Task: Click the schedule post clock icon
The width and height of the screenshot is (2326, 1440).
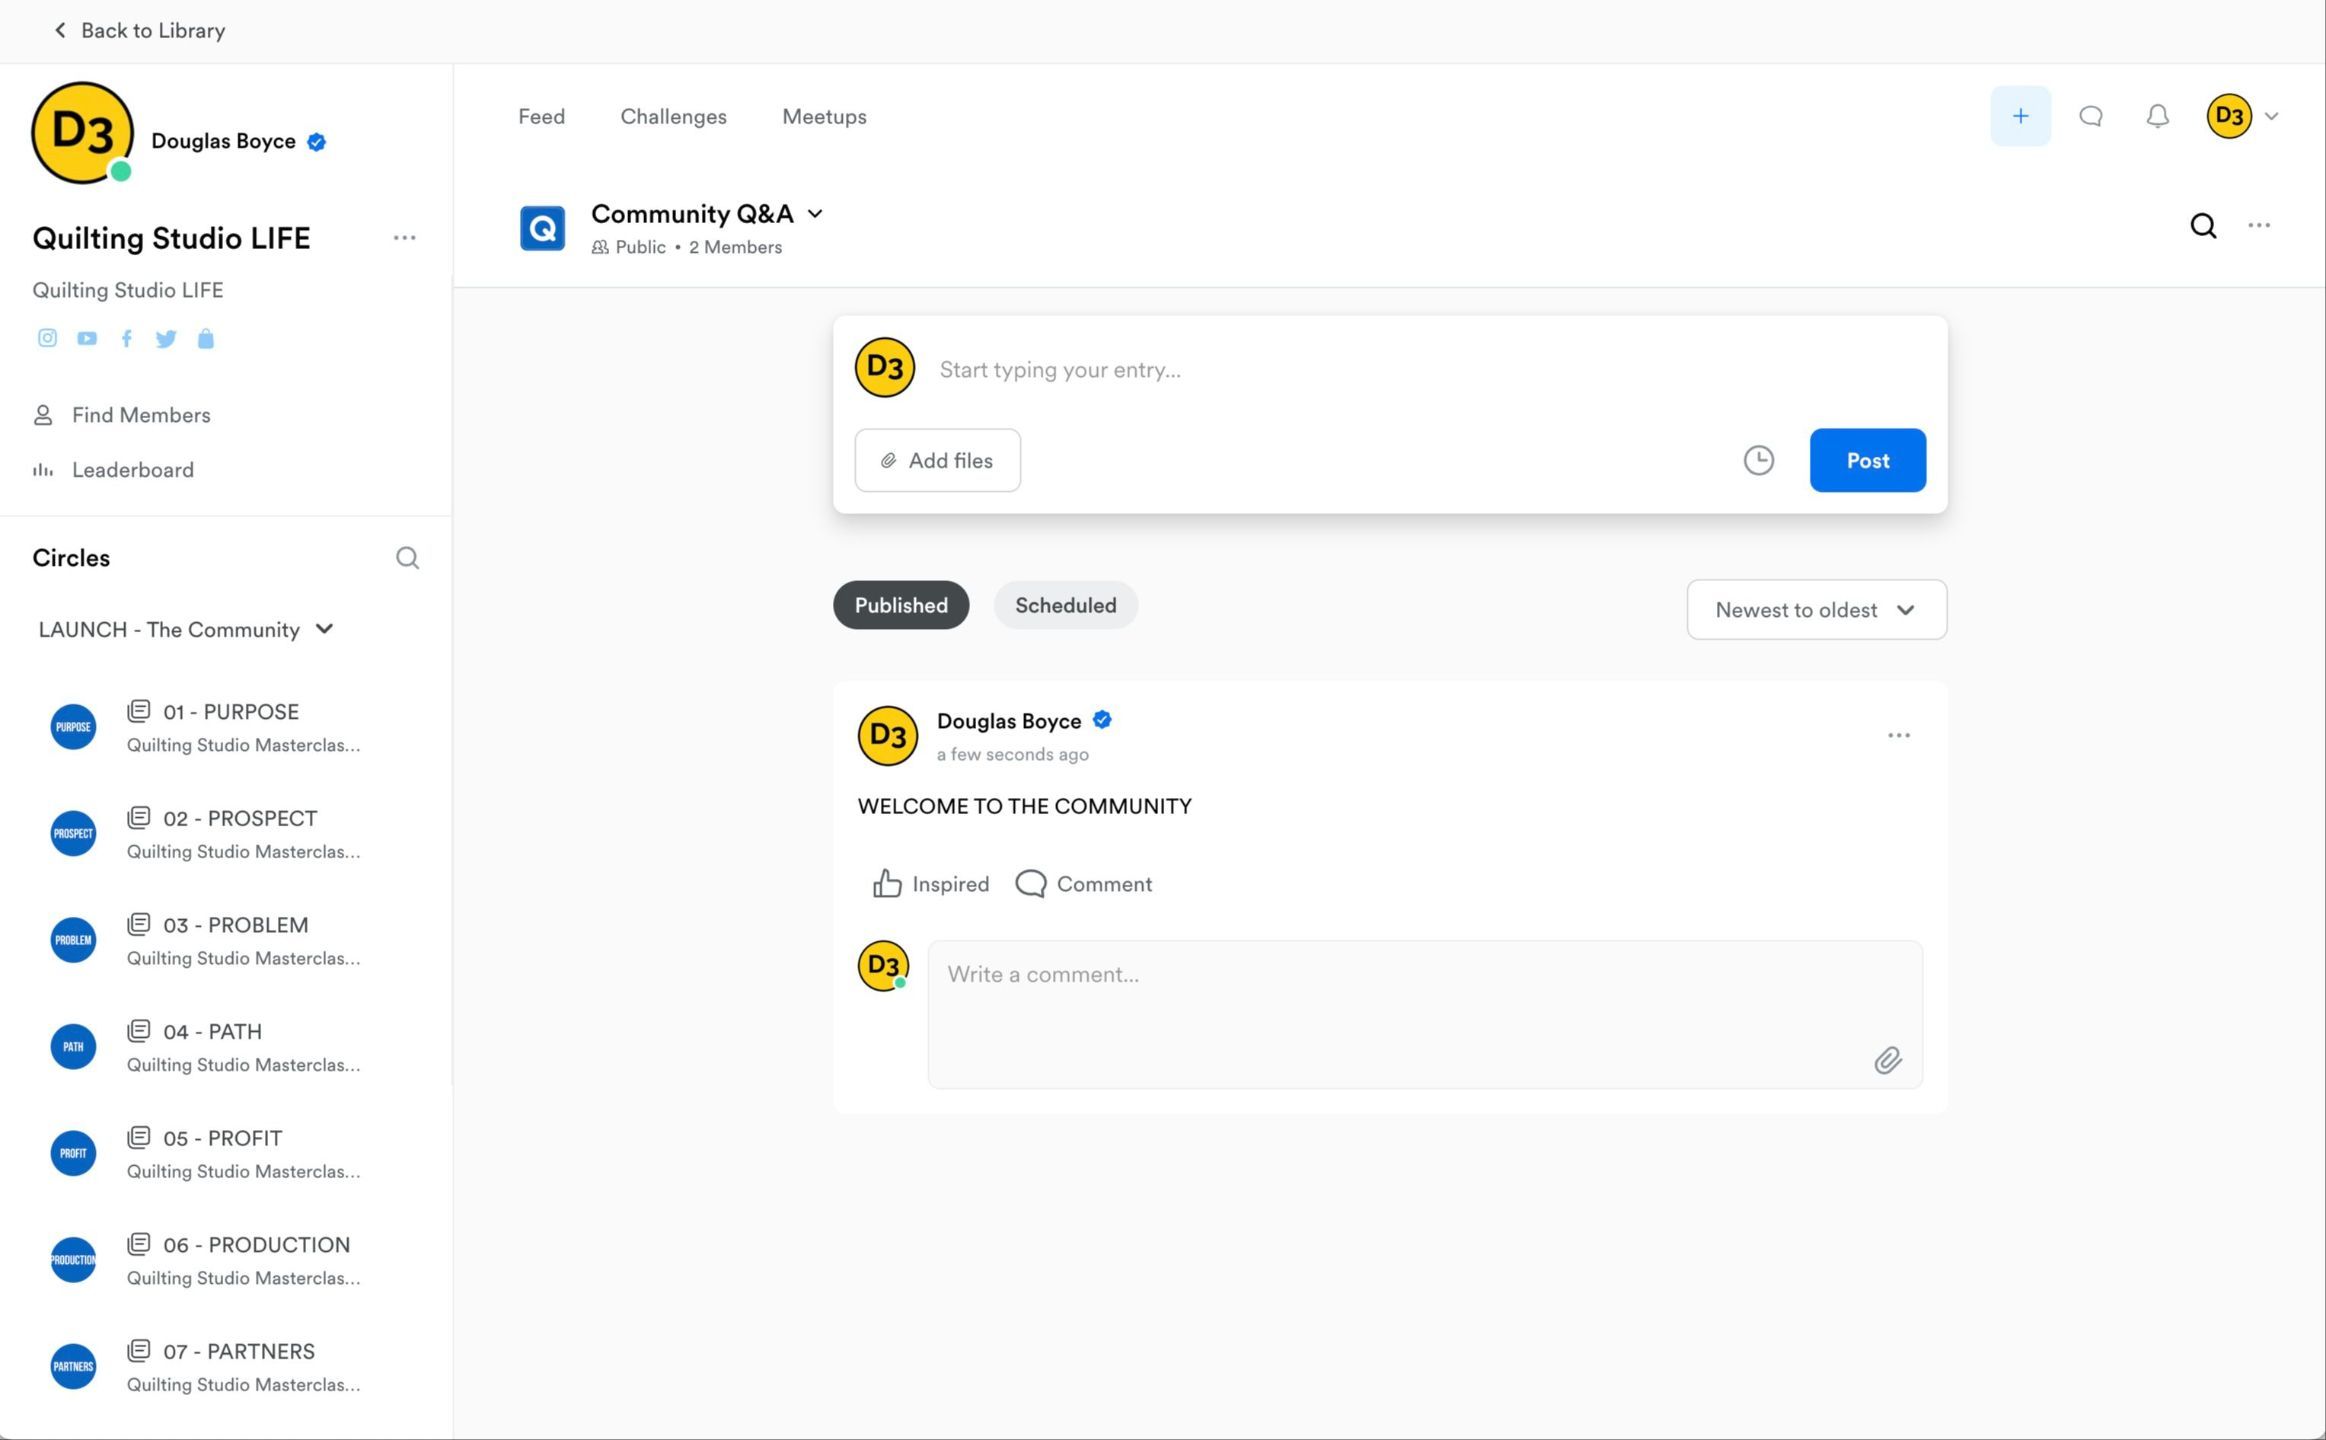Action: (x=1758, y=460)
